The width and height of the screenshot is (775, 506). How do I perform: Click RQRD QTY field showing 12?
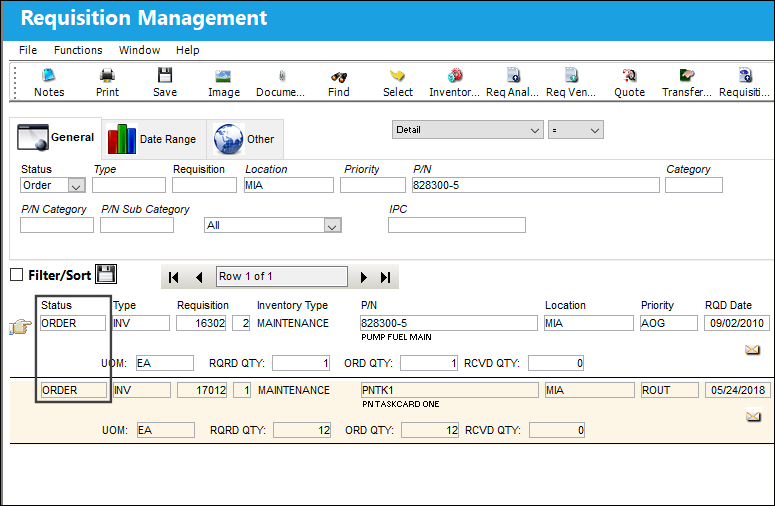[x=301, y=430]
